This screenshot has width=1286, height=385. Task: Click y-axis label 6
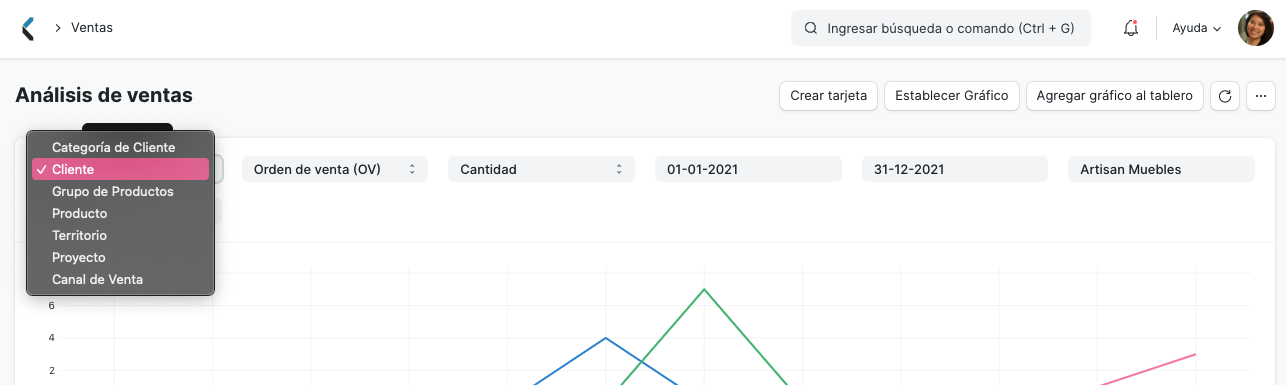point(51,306)
